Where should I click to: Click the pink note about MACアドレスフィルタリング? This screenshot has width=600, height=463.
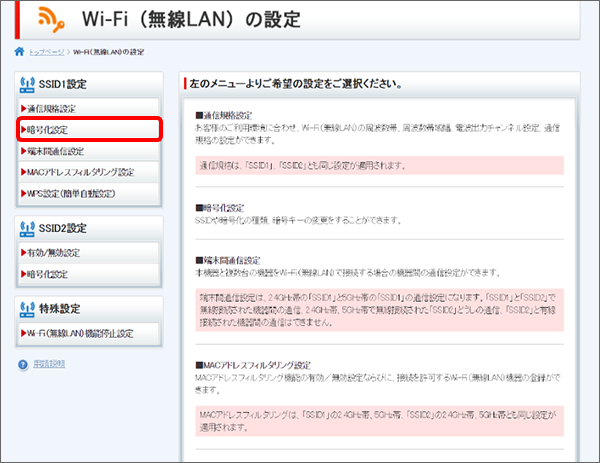[x=380, y=421]
